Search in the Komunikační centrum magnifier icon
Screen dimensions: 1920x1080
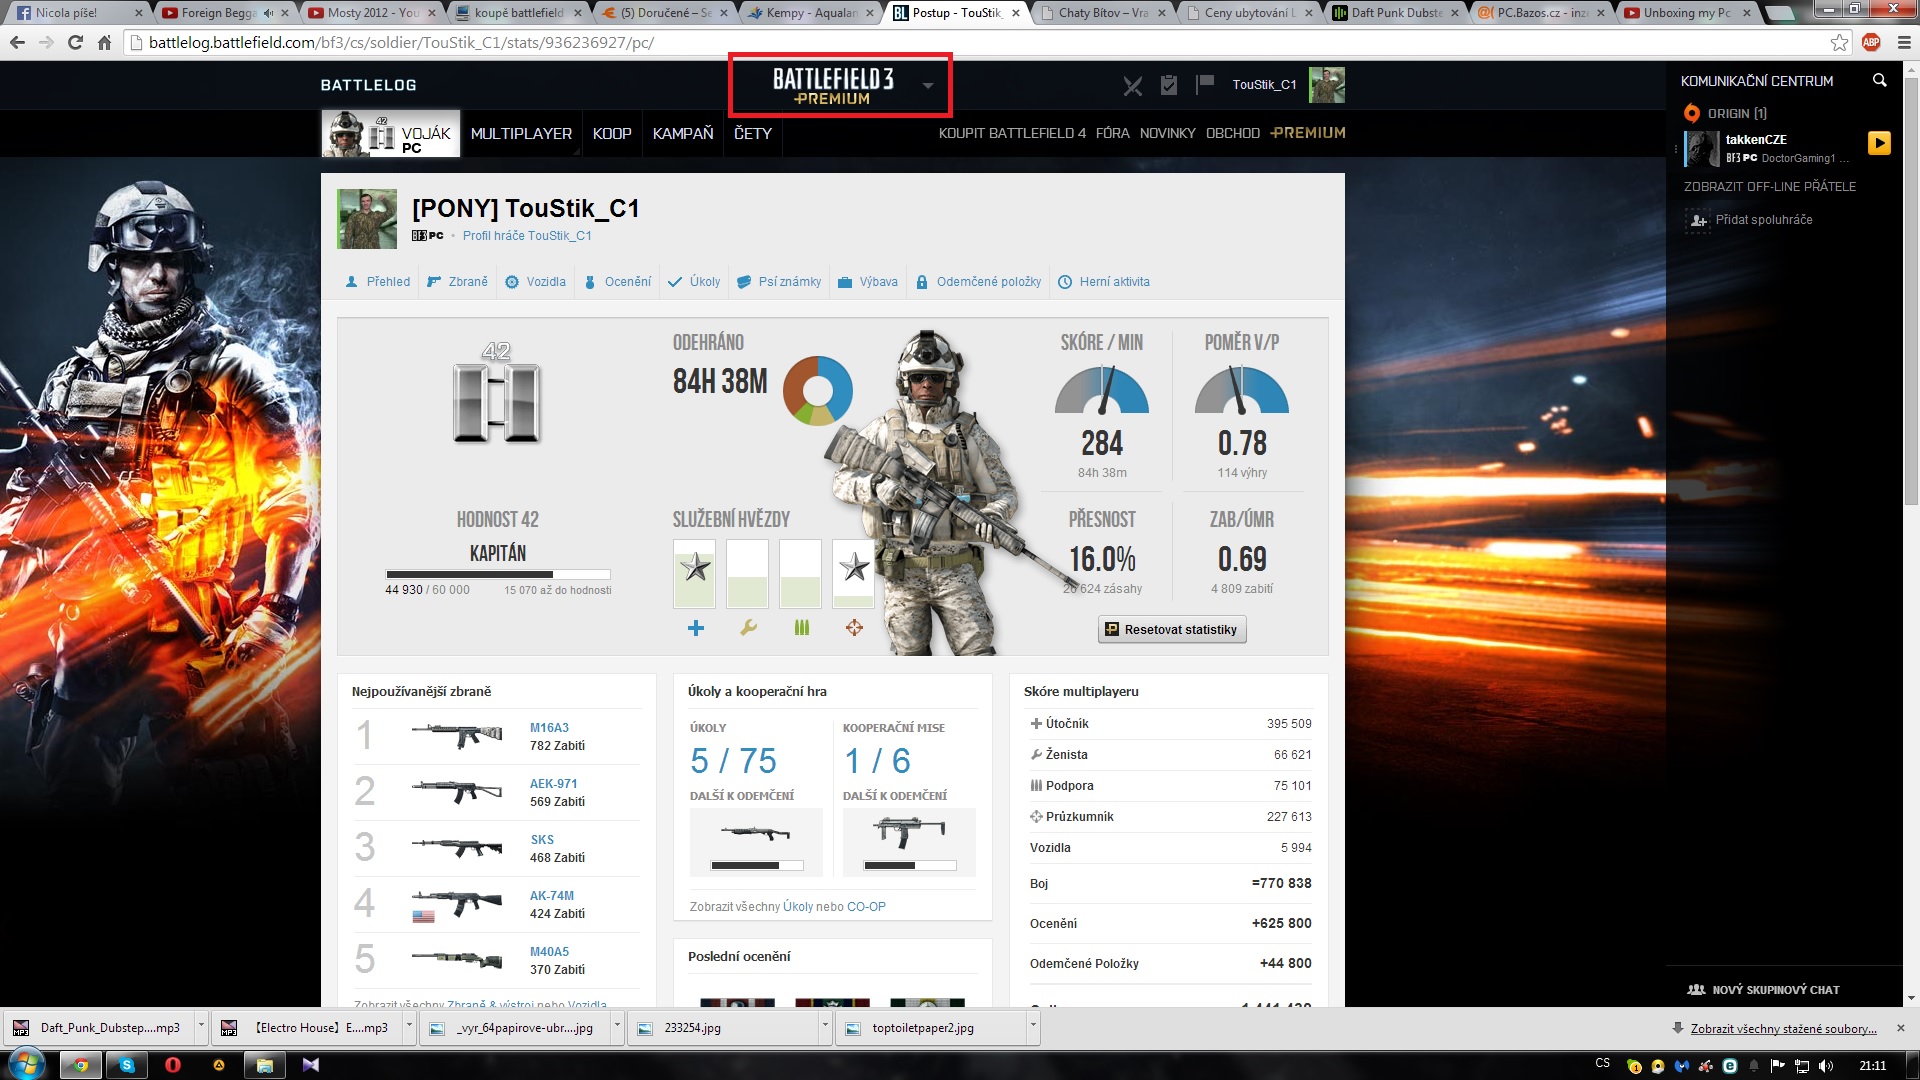[1879, 80]
